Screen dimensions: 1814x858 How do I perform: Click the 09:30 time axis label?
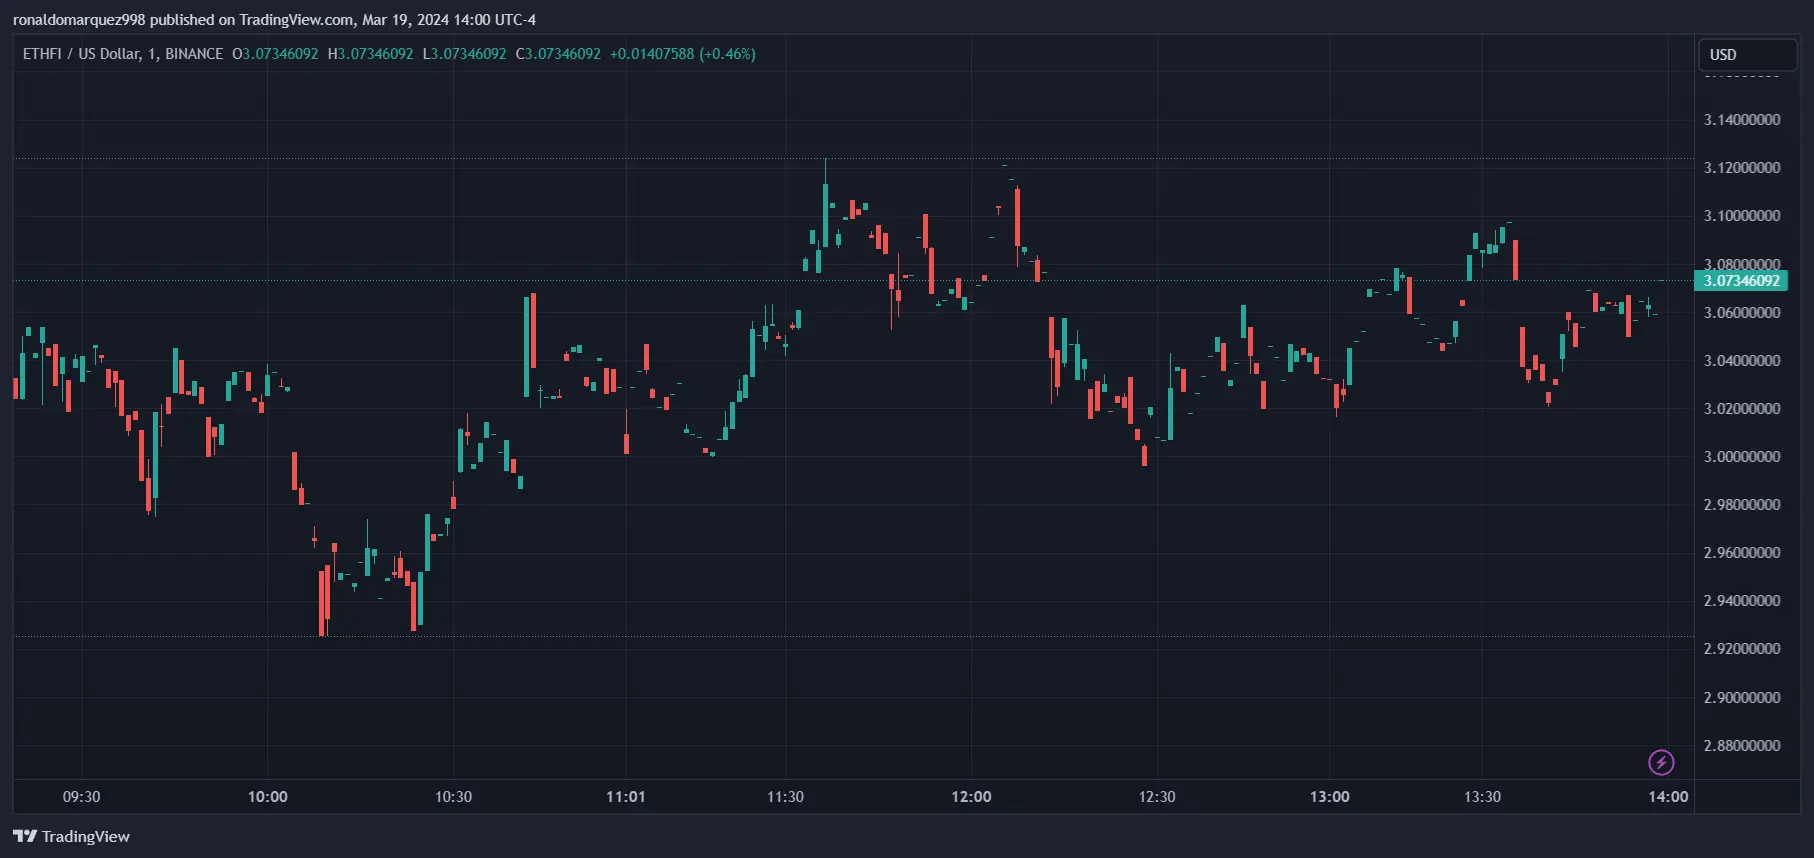[x=82, y=797]
